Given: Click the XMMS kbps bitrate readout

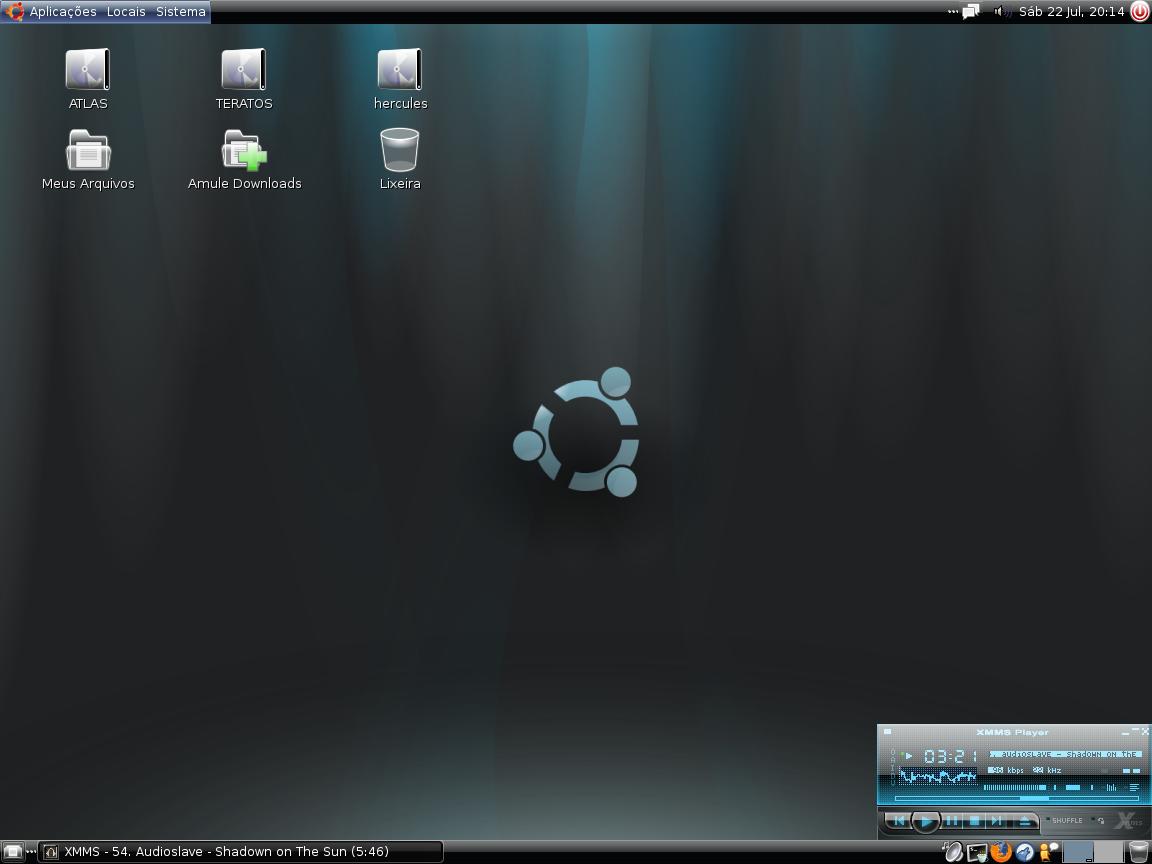Looking at the screenshot, I should [x=1006, y=770].
